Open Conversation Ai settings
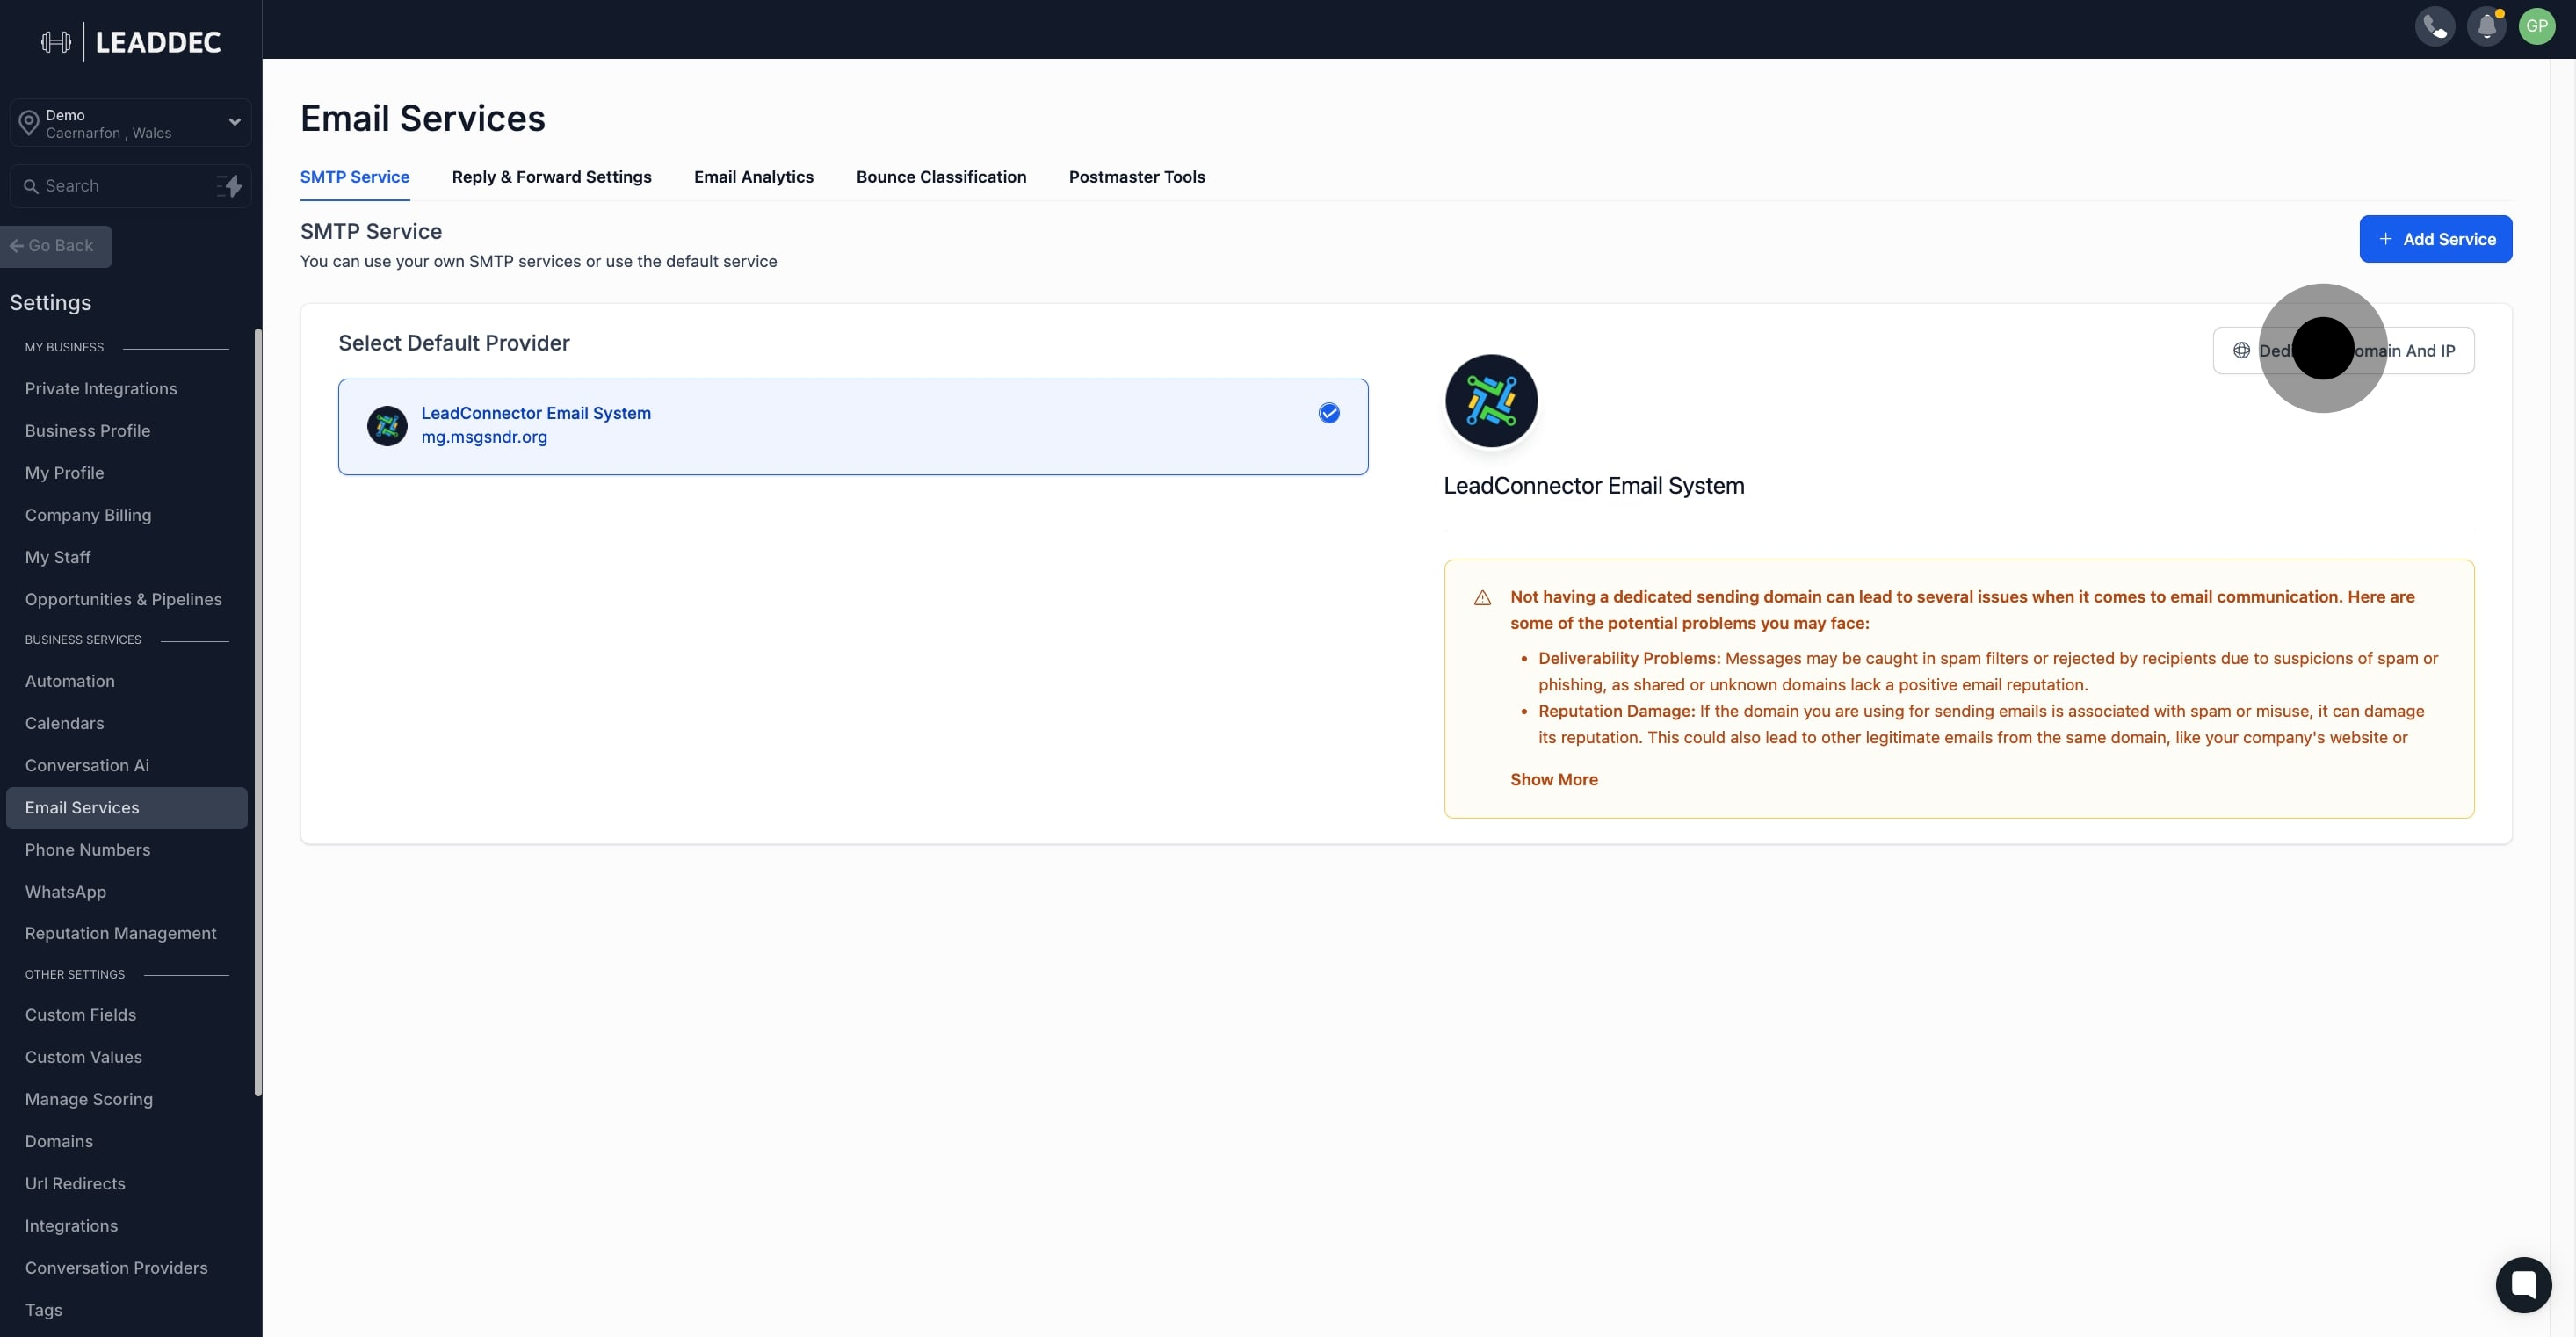This screenshot has height=1337, width=2576. pyautogui.click(x=87, y=765)
